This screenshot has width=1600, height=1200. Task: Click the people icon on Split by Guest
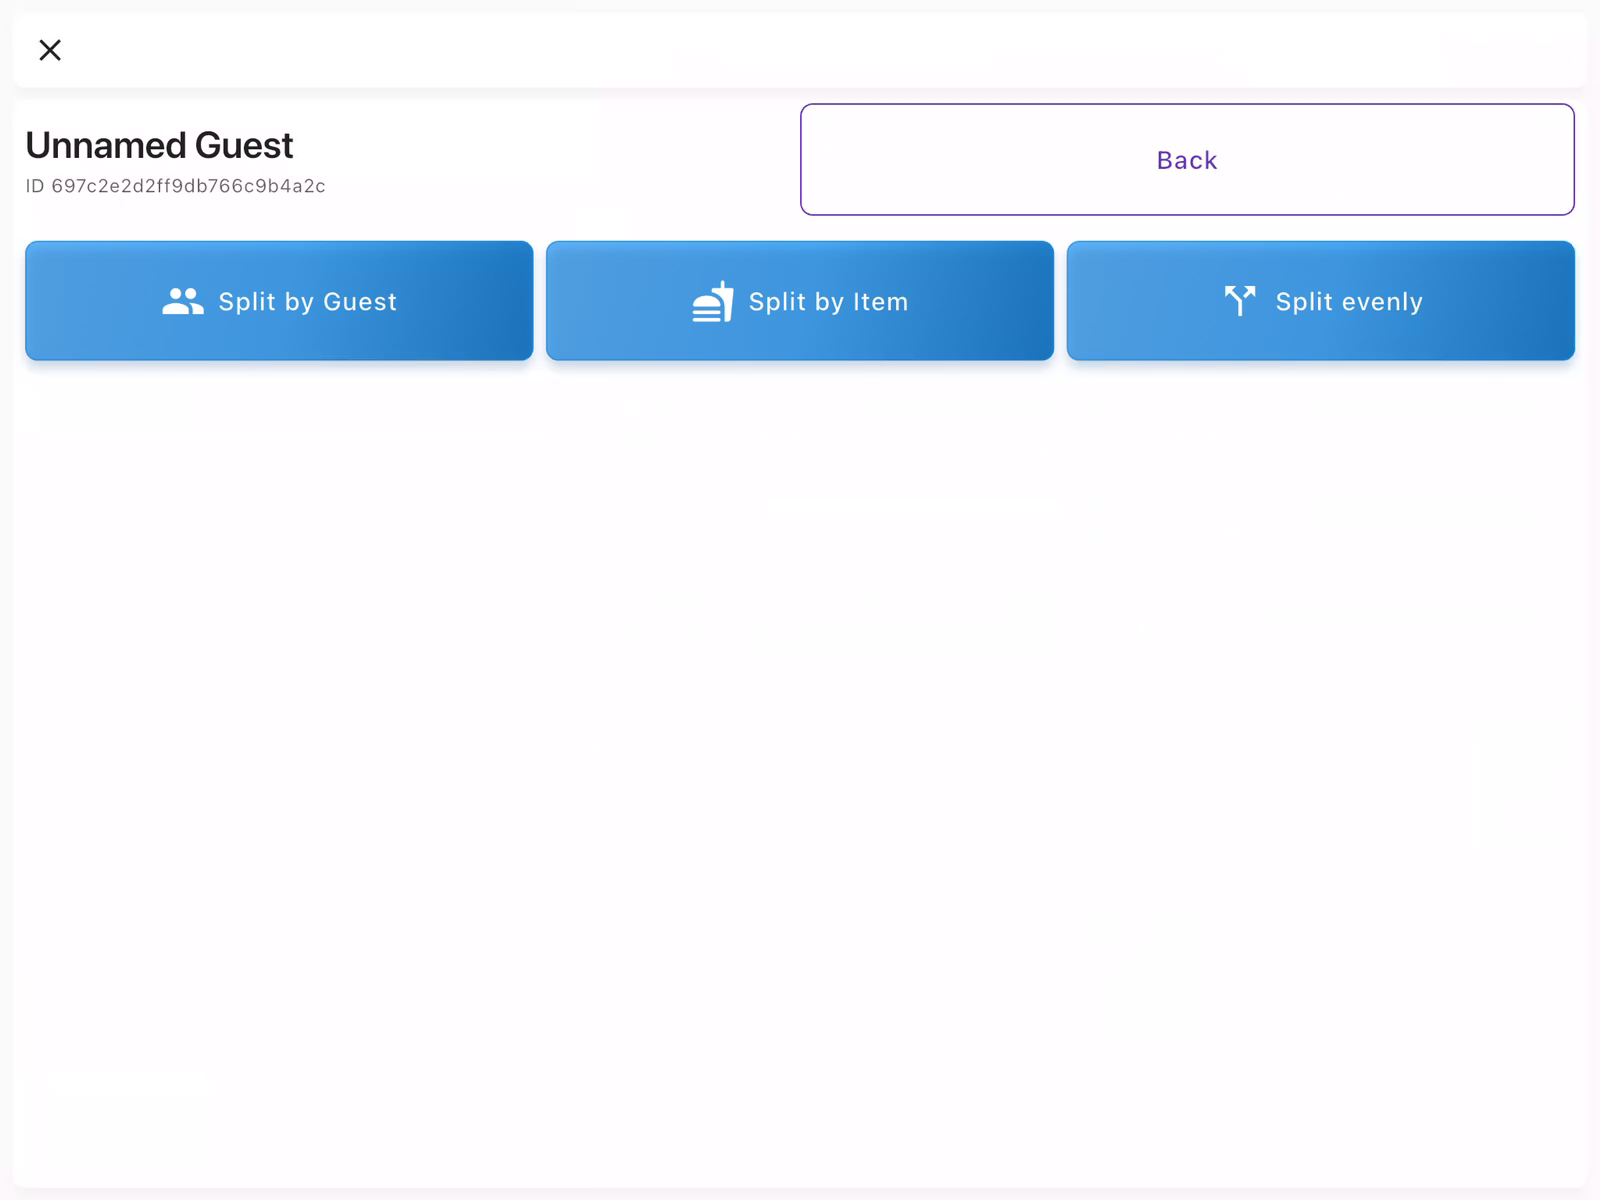(182, 300)
